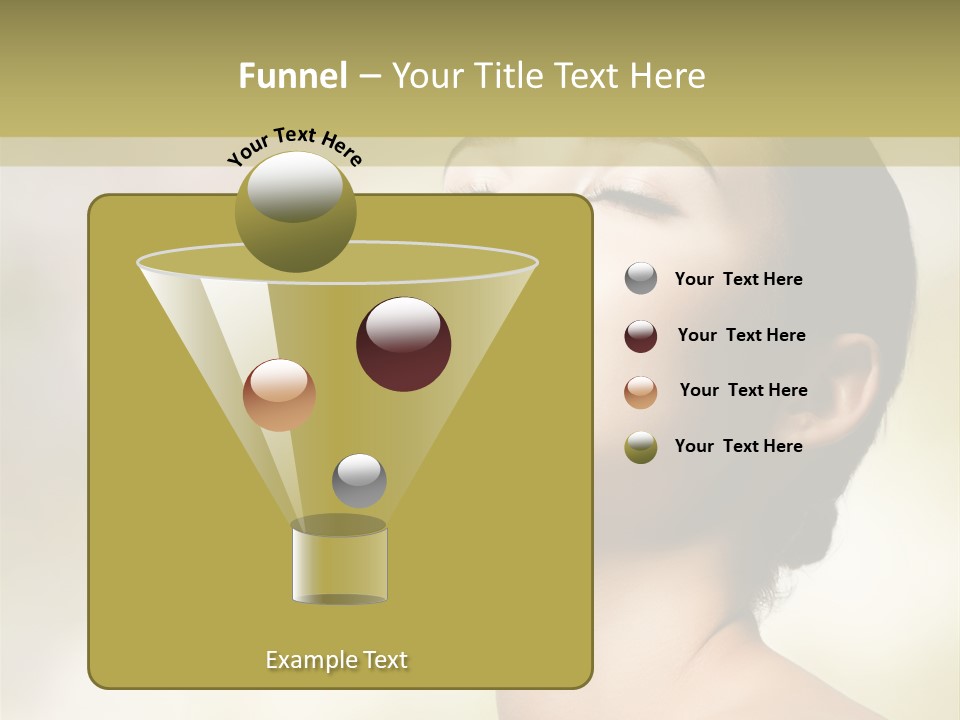
Task: Click the gray legend sphere bullet
Action: click(640, 279)
